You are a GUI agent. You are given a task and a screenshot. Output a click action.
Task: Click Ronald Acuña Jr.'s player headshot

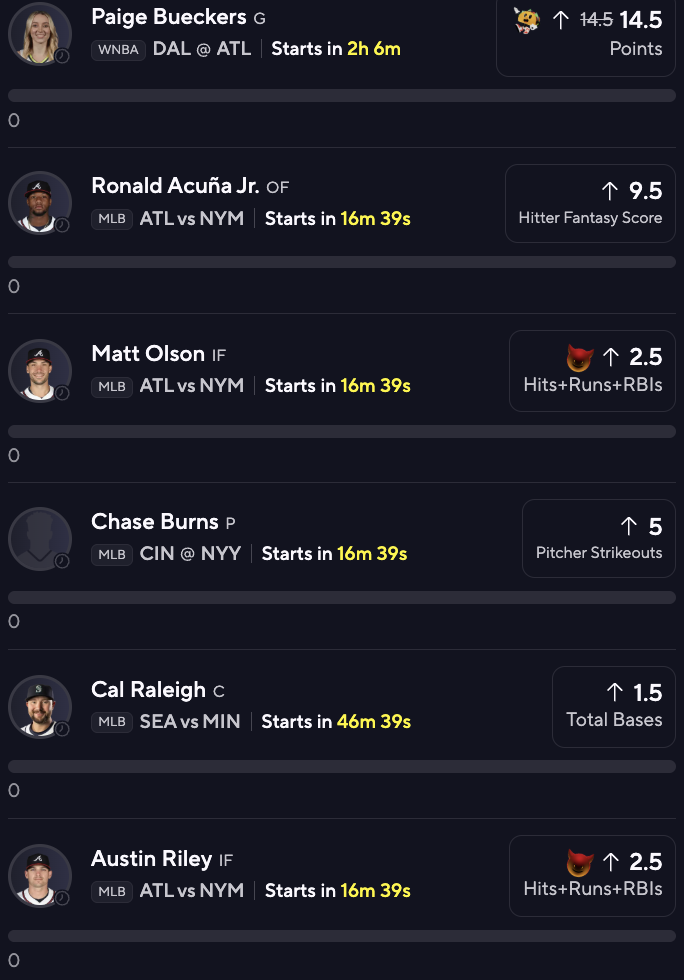(x=40, y=201)
